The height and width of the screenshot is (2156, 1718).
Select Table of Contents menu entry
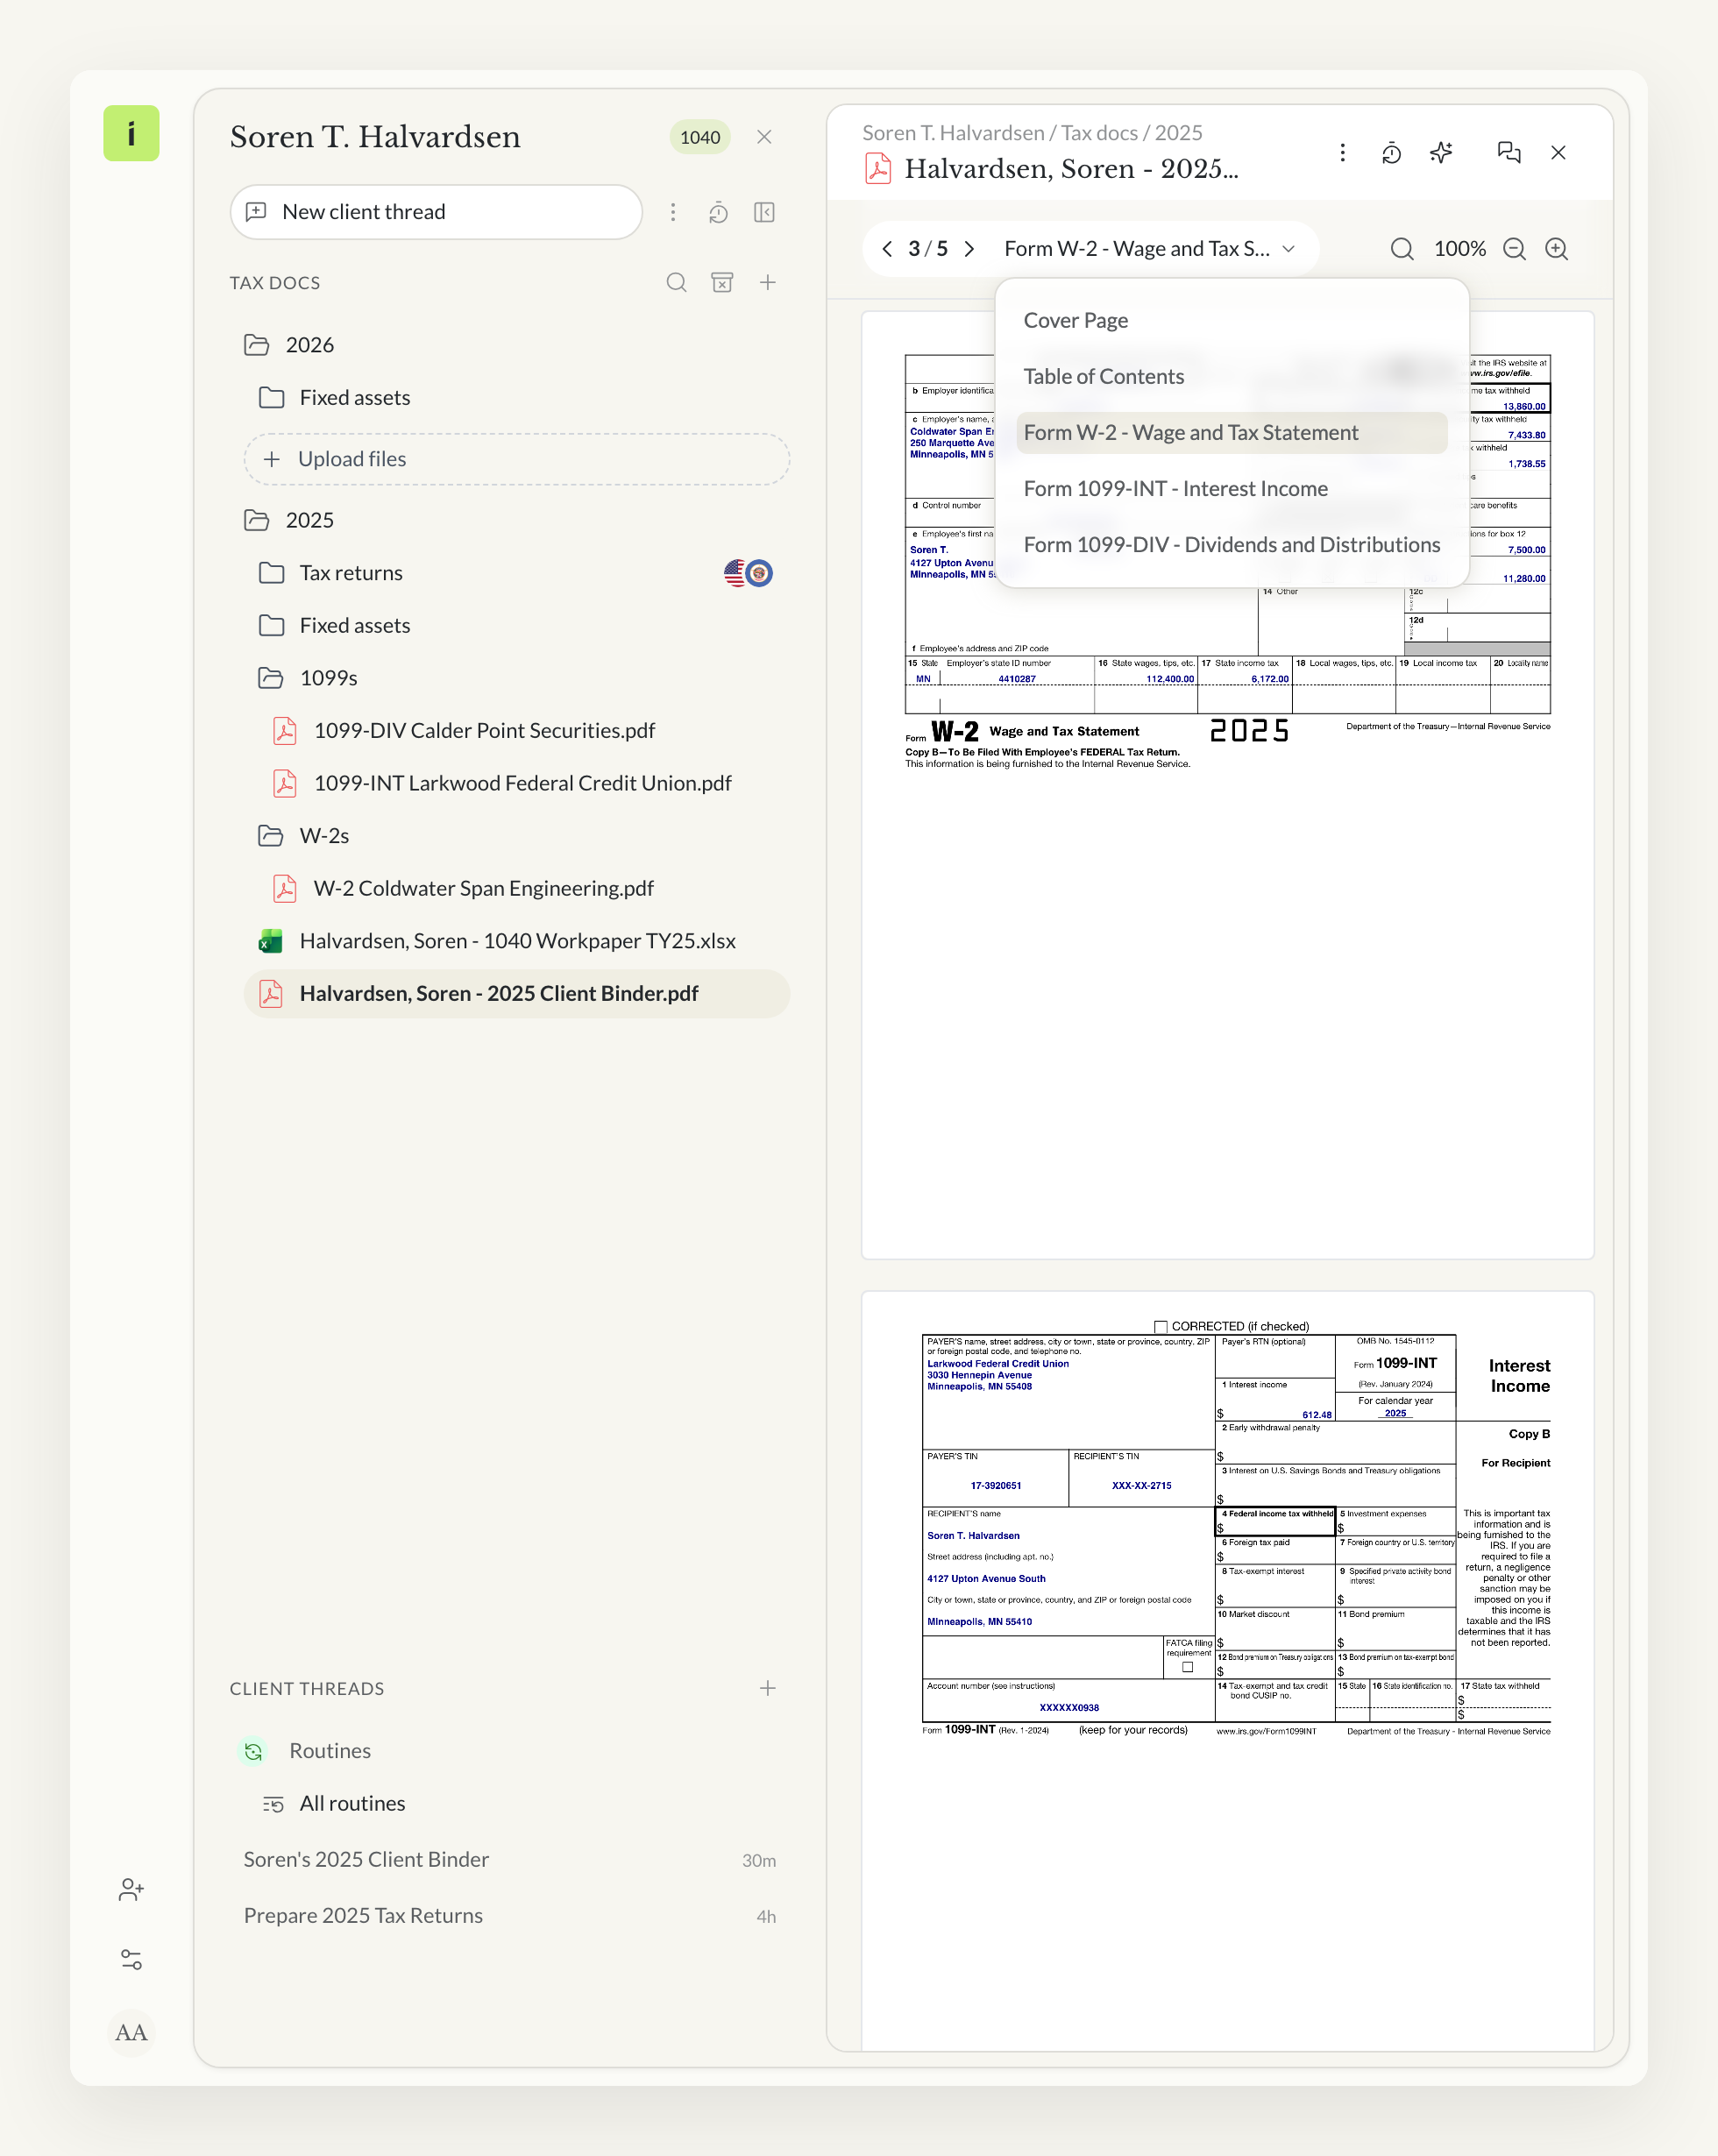(x=1231, y=377)
